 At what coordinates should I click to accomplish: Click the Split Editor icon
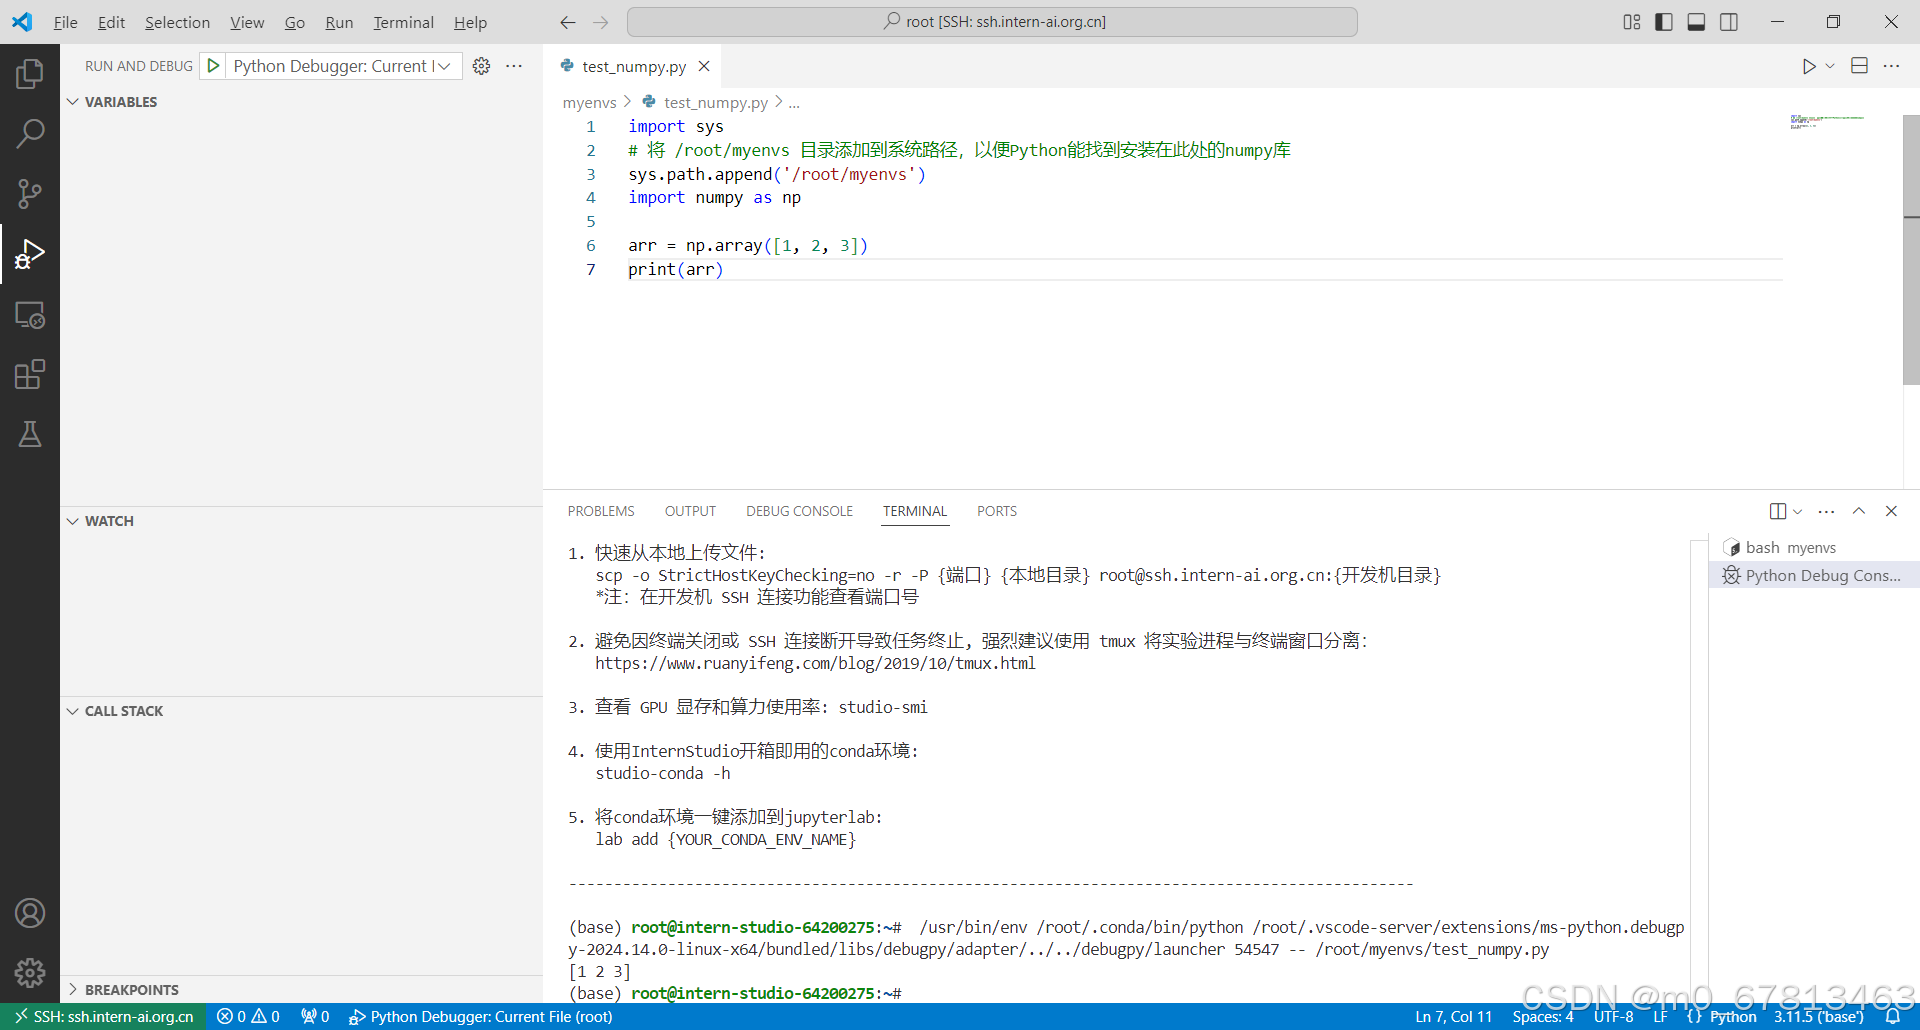[1861, 66]
